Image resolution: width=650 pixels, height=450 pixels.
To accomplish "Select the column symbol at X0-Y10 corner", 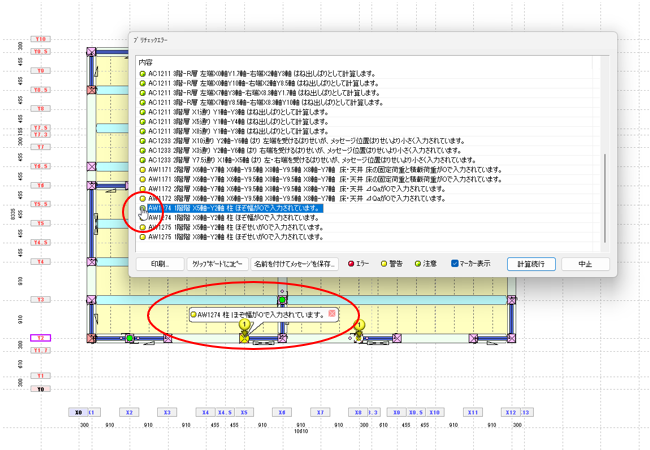I will click(91, 52).
